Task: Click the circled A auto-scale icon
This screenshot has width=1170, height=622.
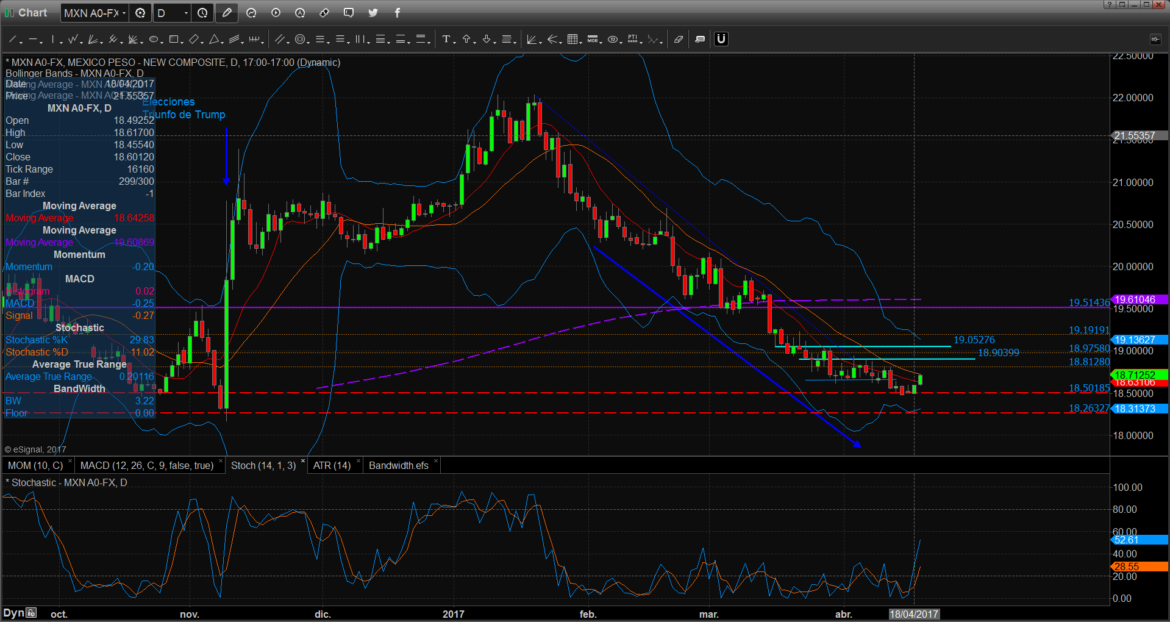Action: point(299,13)
